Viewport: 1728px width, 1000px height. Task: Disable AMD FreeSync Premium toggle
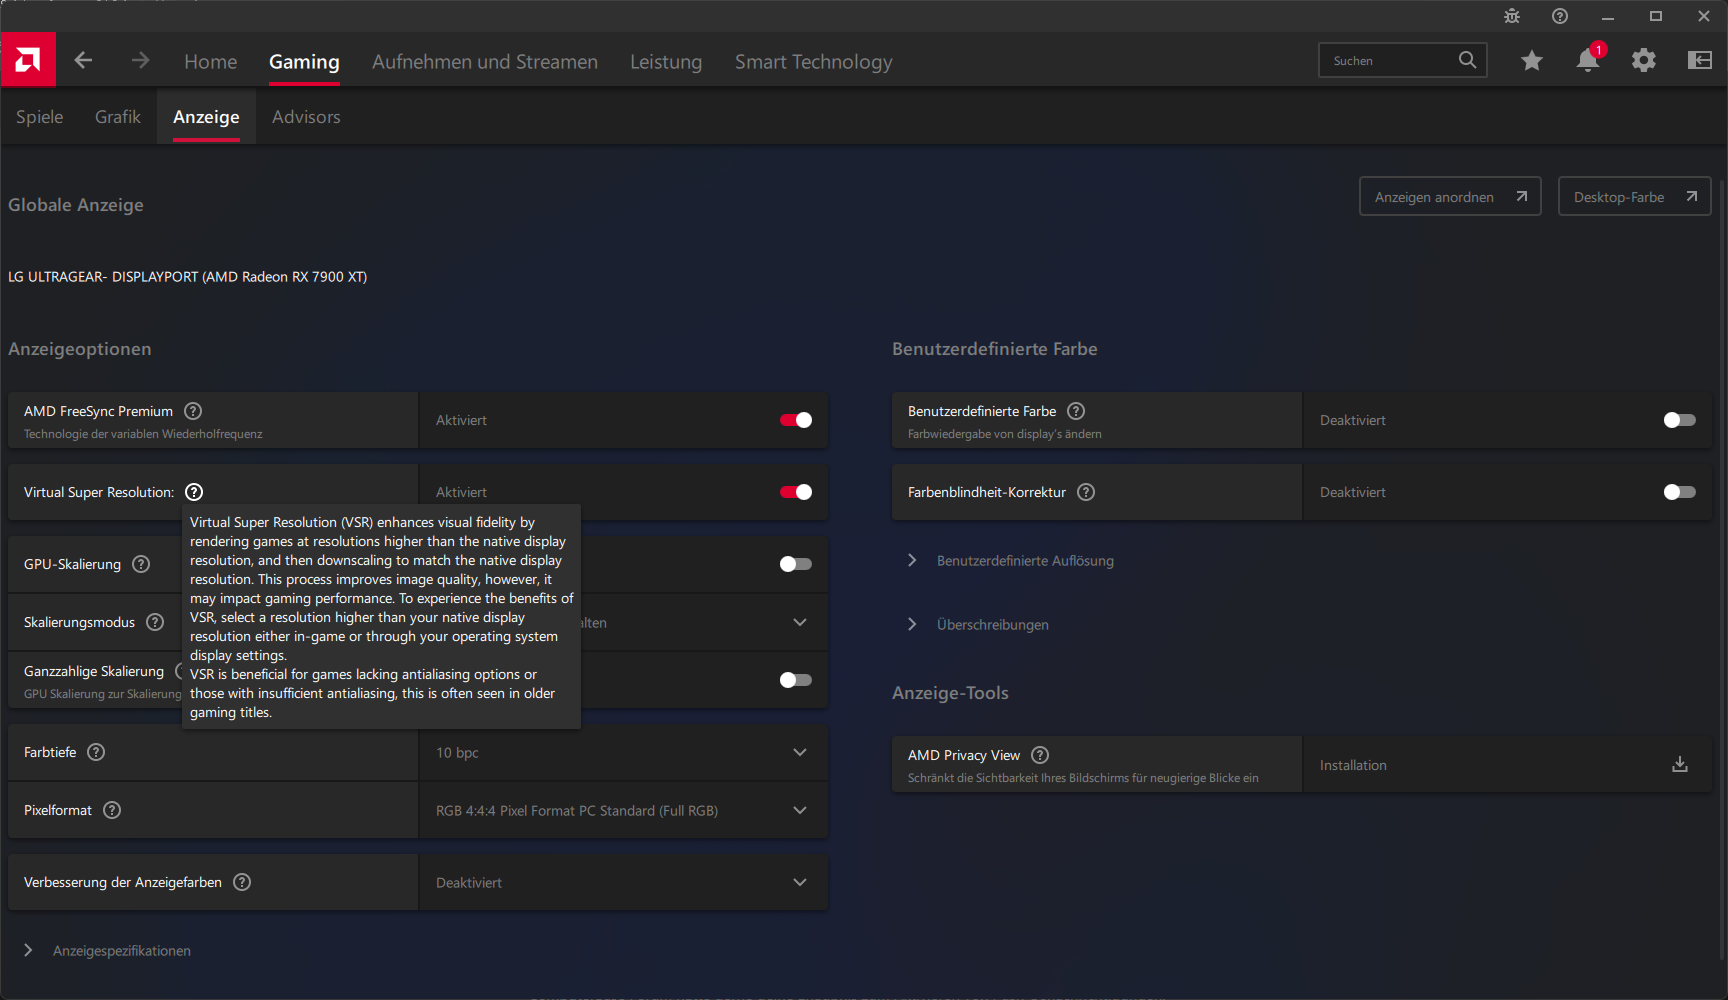tap(796, 420)
